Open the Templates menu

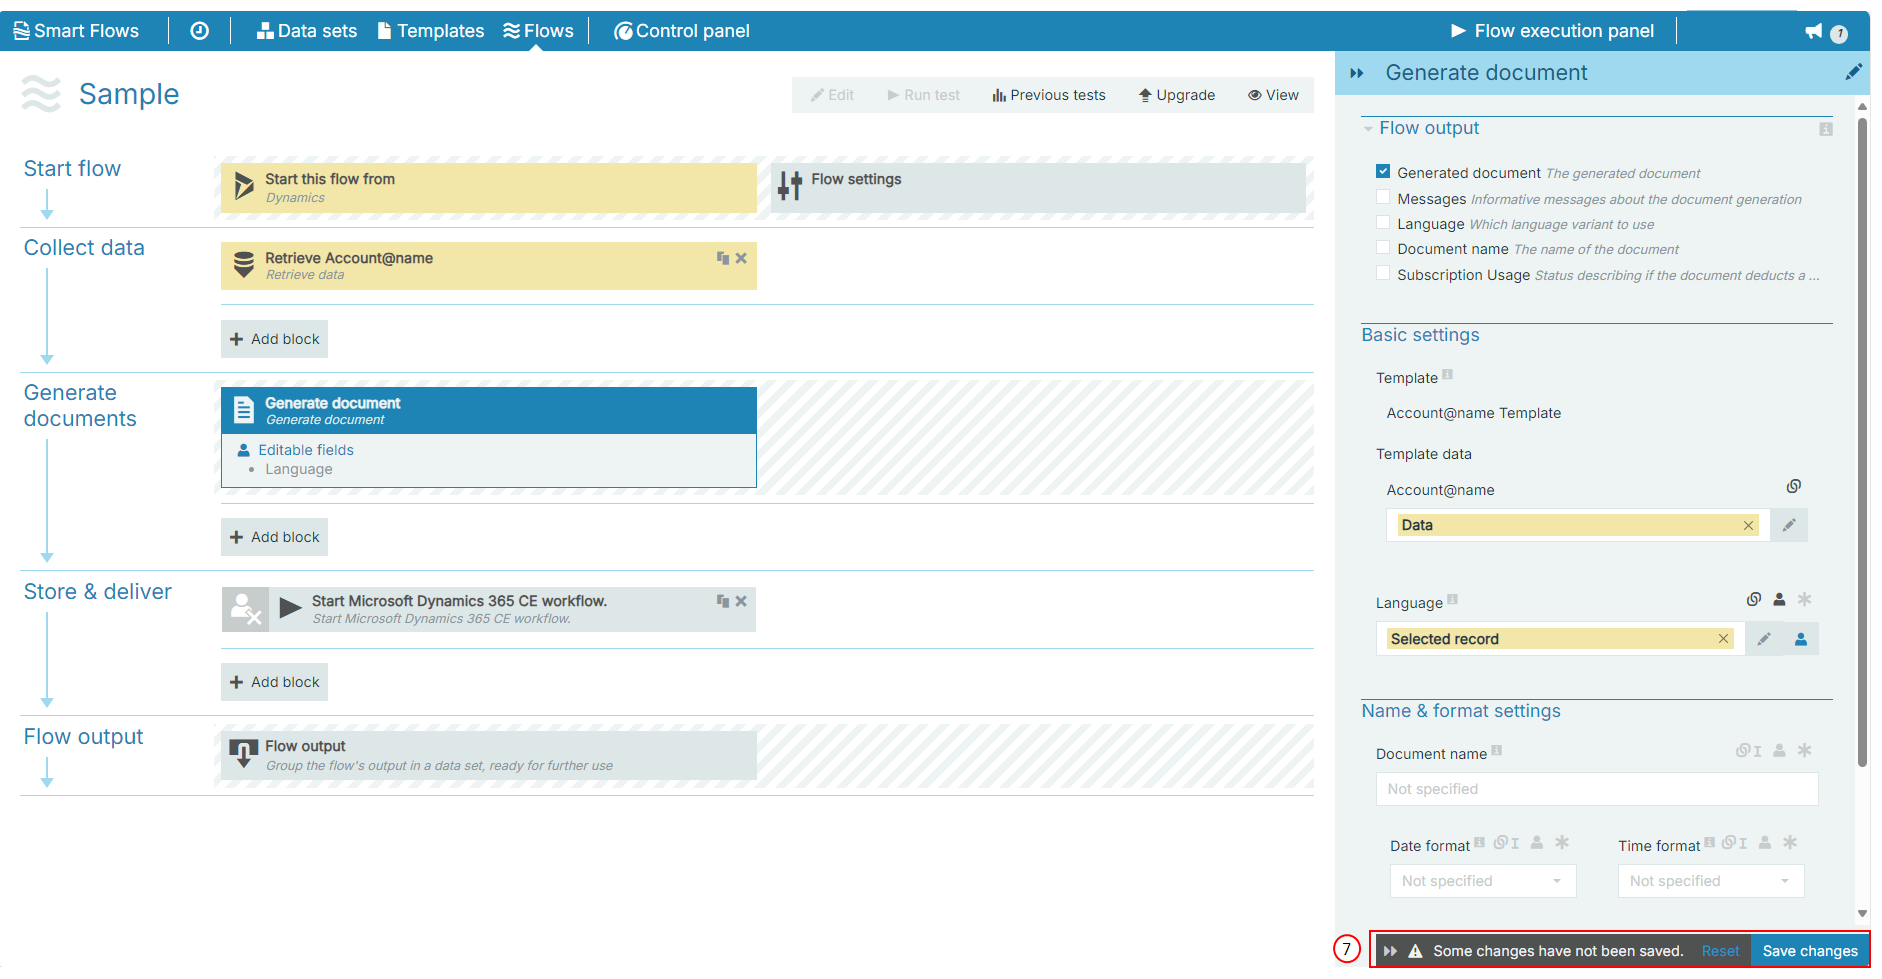coord(431,31)
